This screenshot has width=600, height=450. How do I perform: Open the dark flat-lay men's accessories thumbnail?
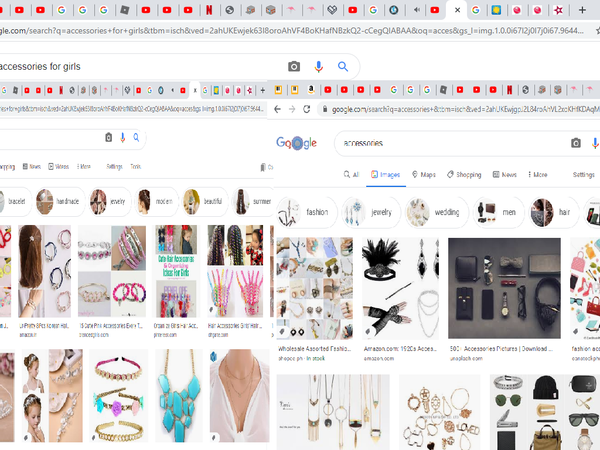(504, 288)
